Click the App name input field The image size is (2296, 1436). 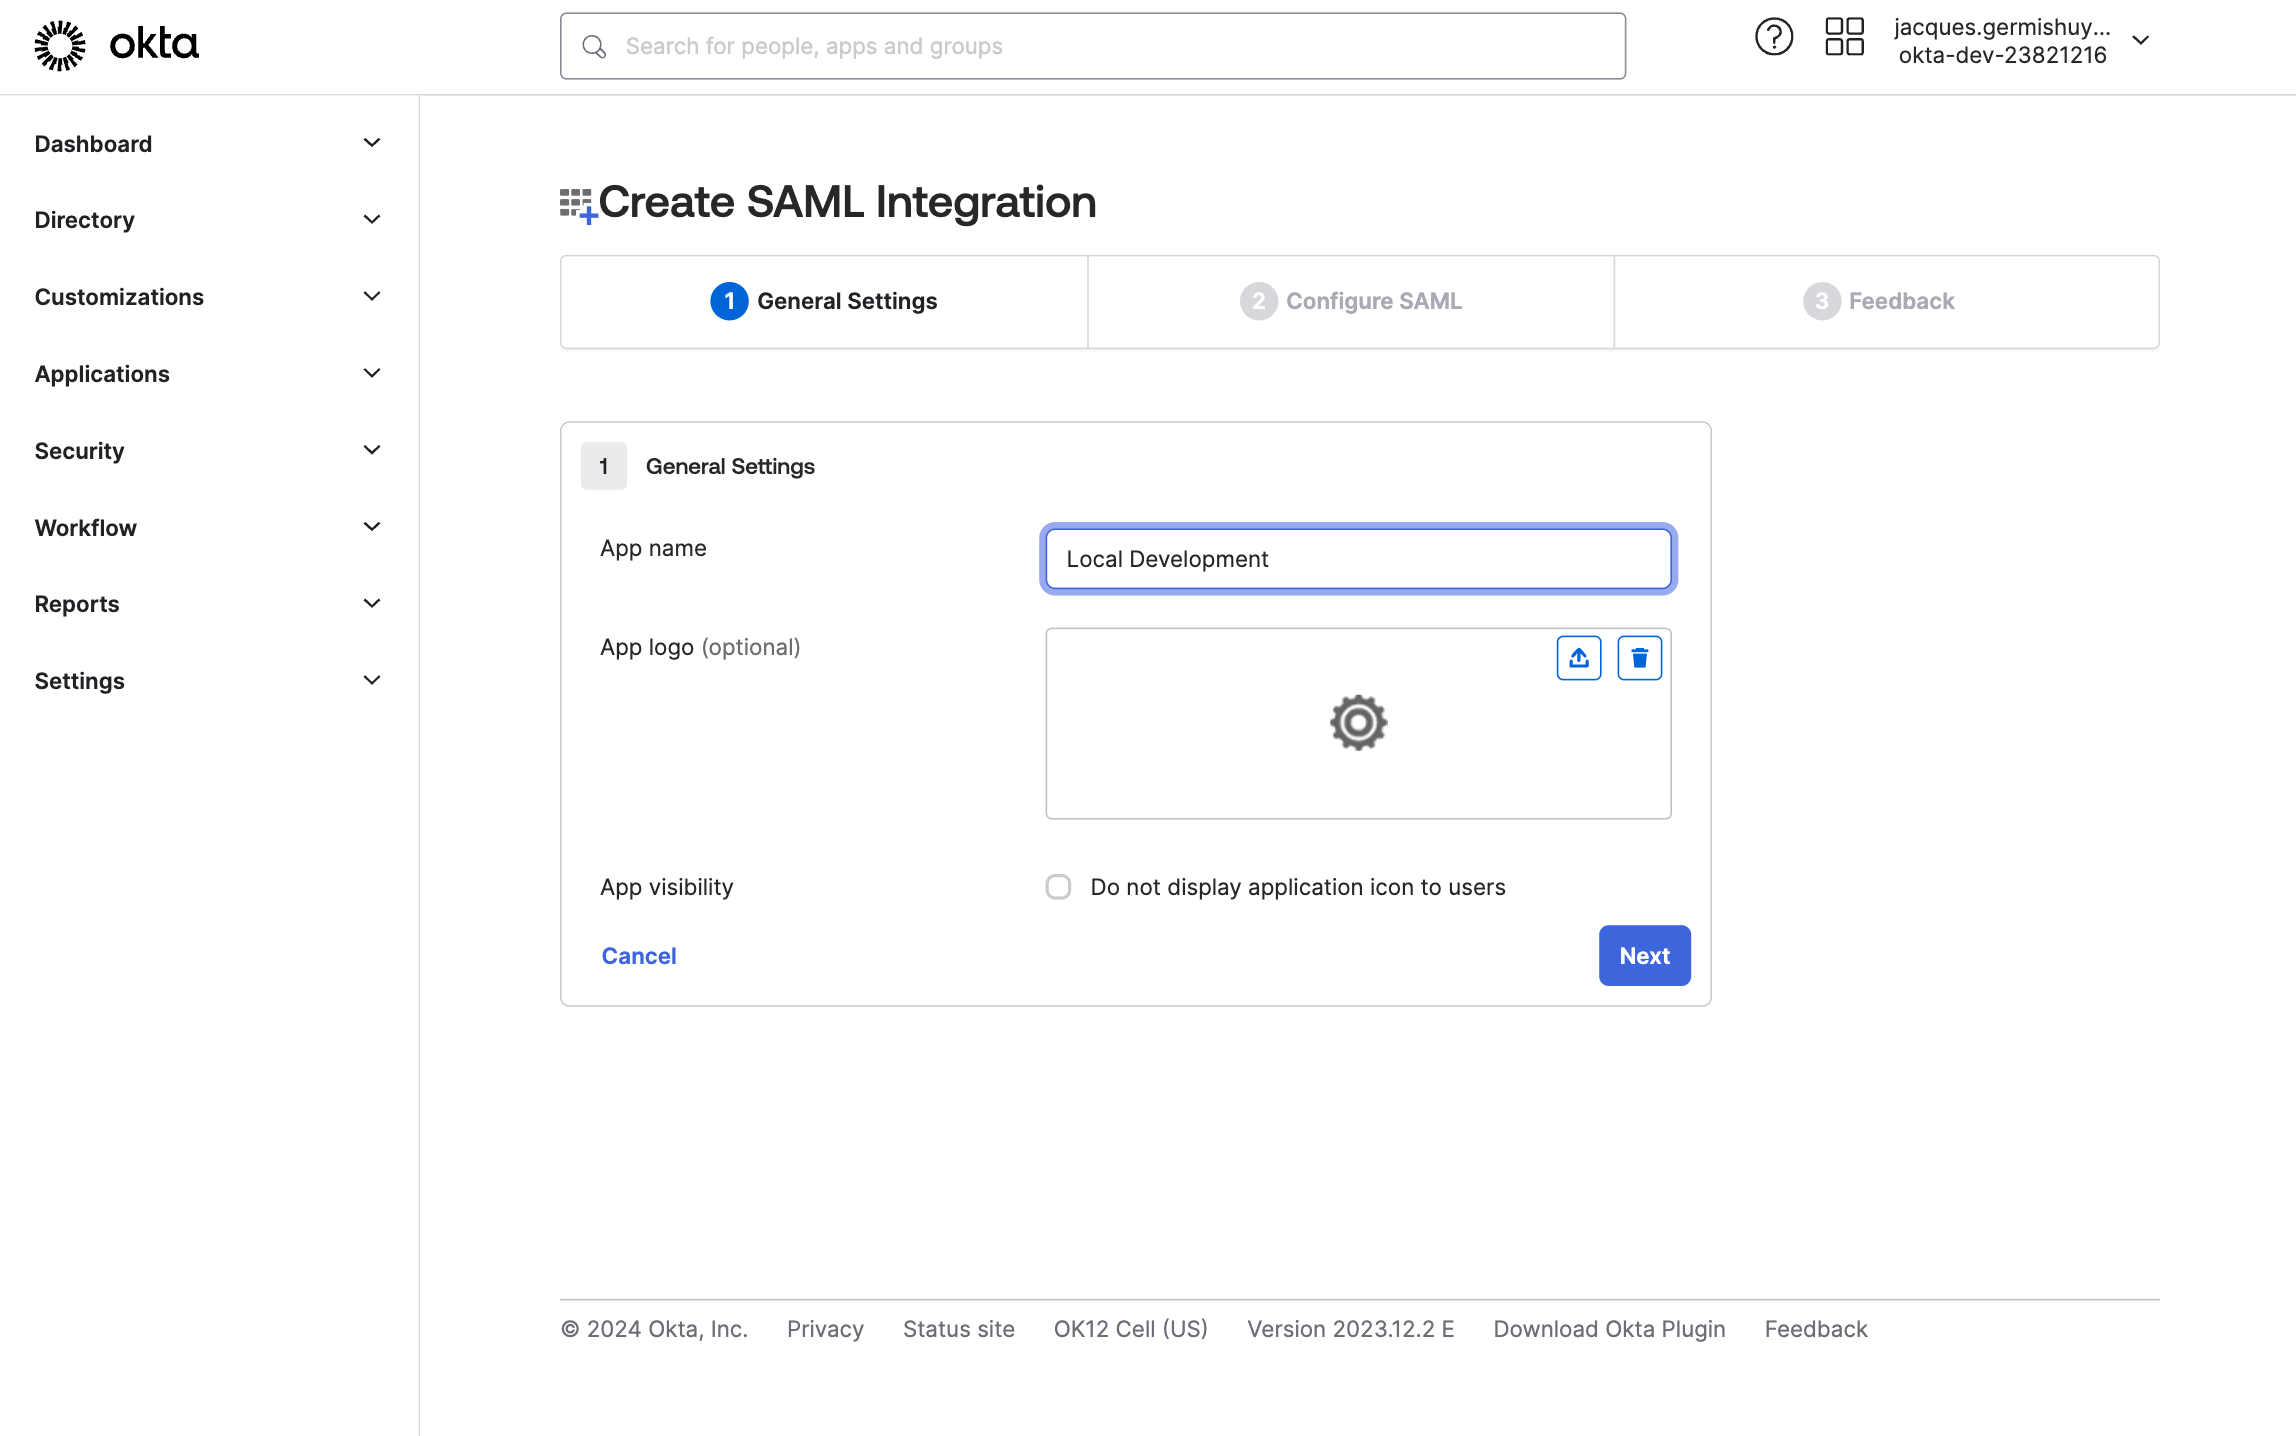1357,559
